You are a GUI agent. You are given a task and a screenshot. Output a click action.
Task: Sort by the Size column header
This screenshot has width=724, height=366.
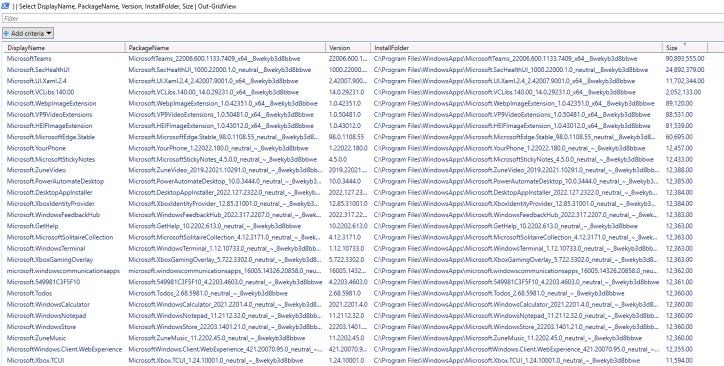click(685, 48)
